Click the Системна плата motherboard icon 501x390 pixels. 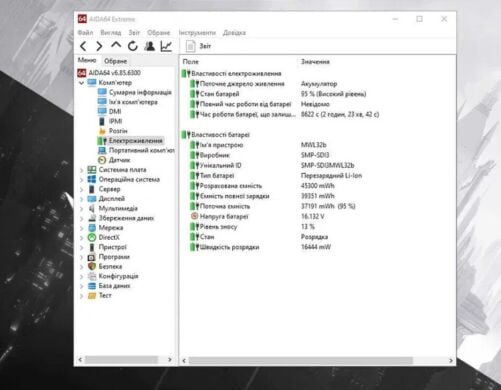point(92,170)
